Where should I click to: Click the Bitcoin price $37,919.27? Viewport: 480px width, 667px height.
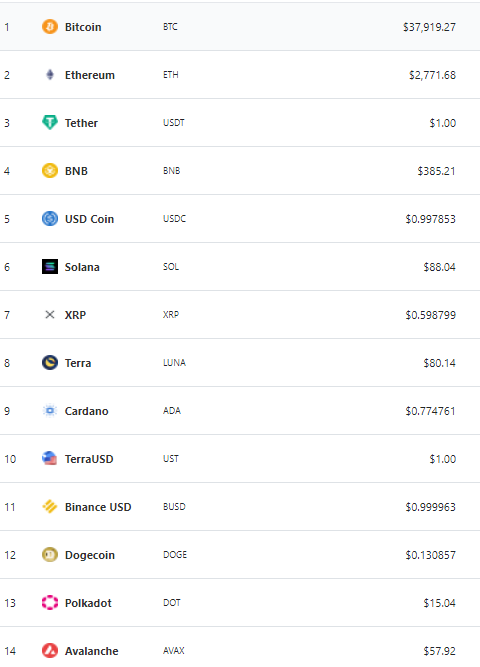click(429, 27)
